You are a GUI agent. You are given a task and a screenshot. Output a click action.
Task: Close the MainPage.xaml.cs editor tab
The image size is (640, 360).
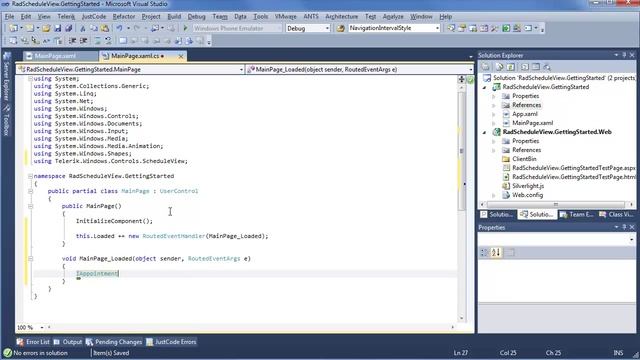click(x=181, y=56)
